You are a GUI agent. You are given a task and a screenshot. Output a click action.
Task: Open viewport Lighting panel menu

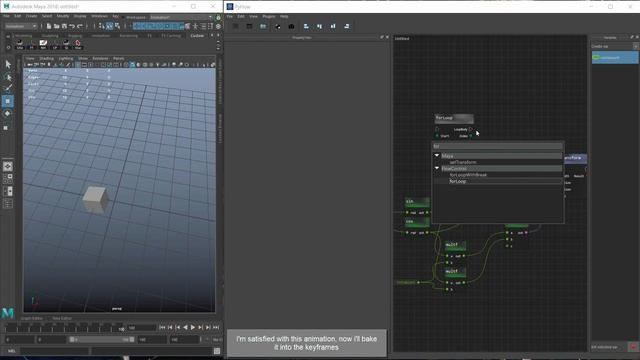pyautogui.click(x=66, y=58)
